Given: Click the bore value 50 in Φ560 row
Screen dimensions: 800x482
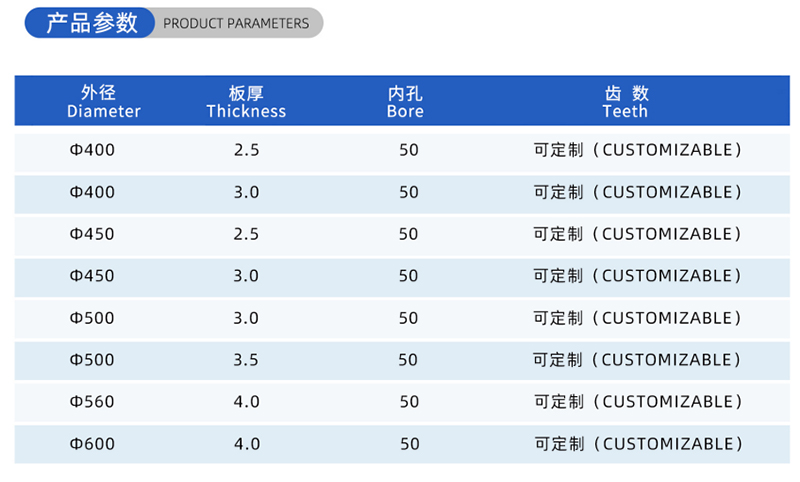Looking at the screenshot, I should (x=408, y=402).
